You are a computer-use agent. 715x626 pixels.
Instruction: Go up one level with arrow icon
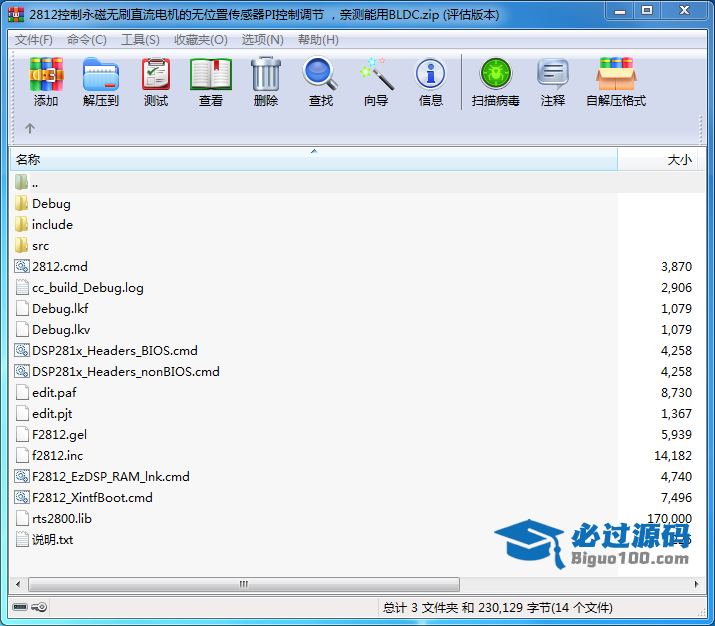click(x=30, y=129)
